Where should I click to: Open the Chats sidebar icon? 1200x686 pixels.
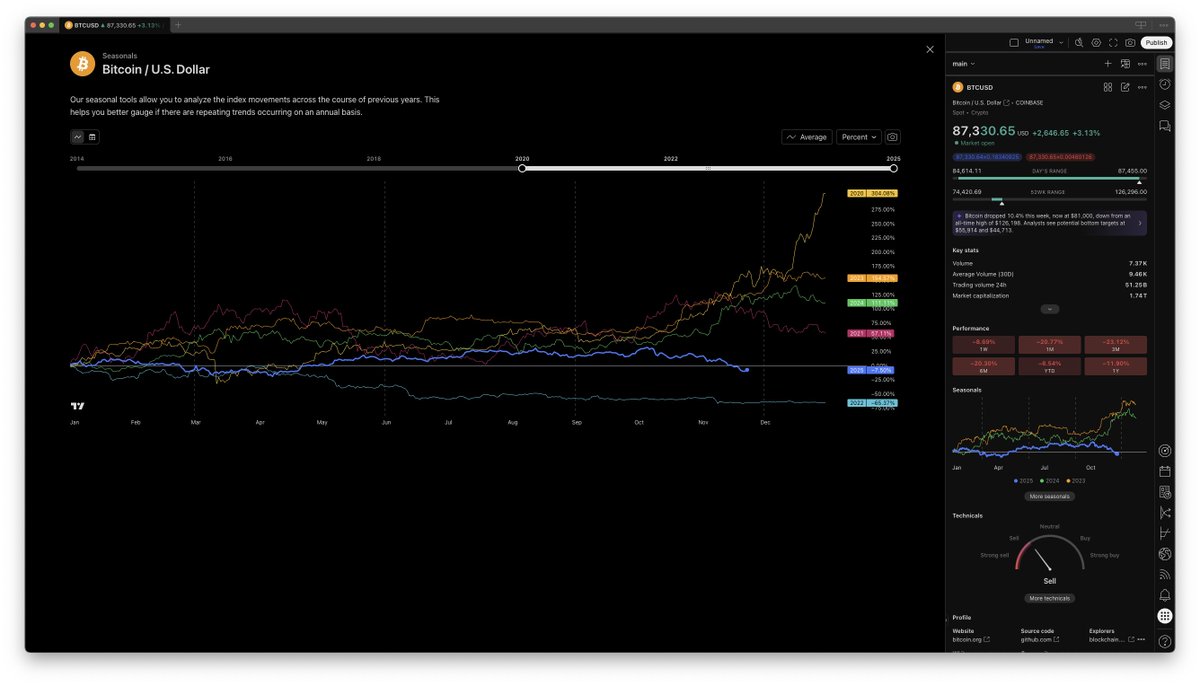[x=1165, y=126]
